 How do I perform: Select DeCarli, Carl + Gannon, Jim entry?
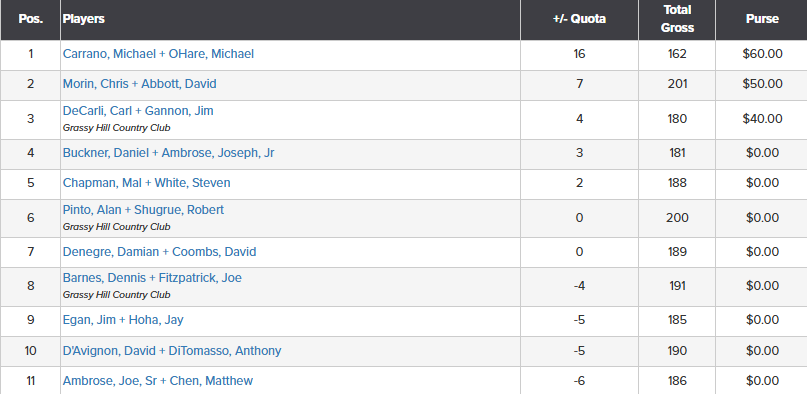[x=138, y=111]
